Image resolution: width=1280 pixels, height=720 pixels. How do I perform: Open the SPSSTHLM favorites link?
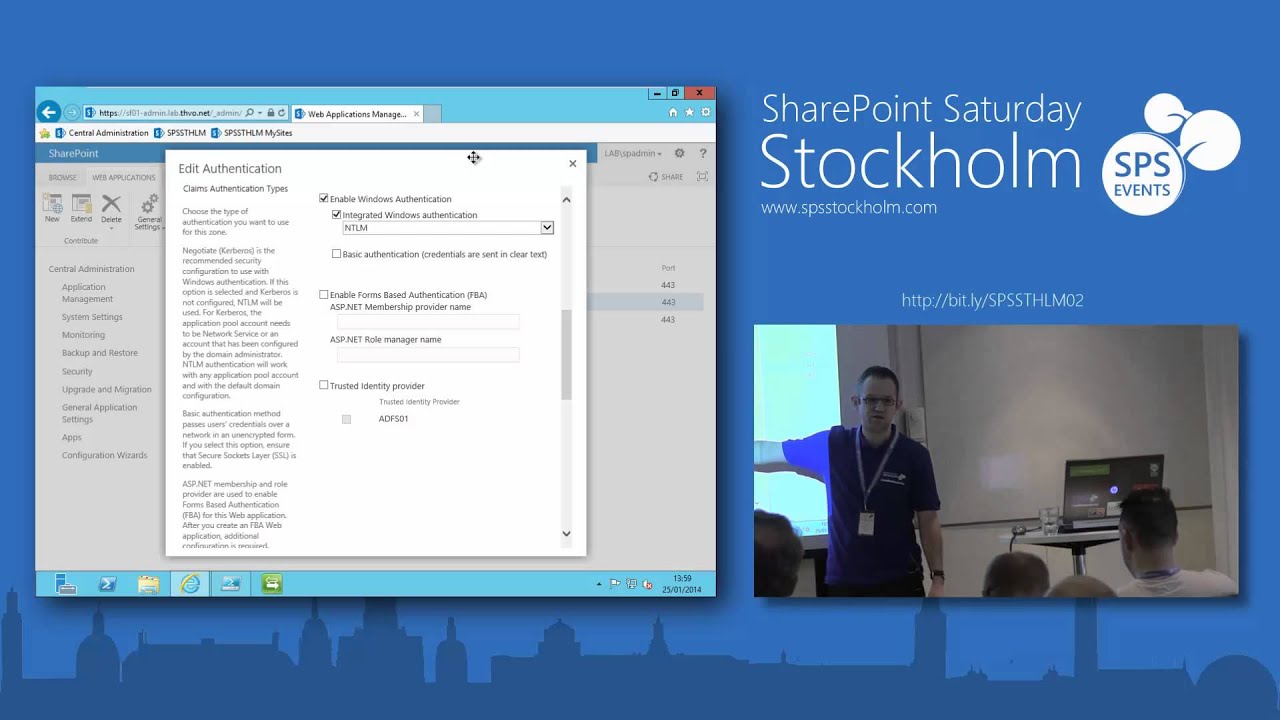click(x=180, y=133)
